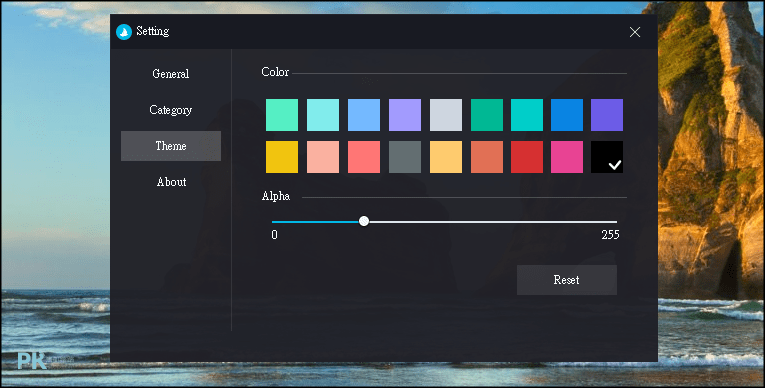Click the blue filled slider portion
The image size is (765, 388).
(x=315, y=222)
